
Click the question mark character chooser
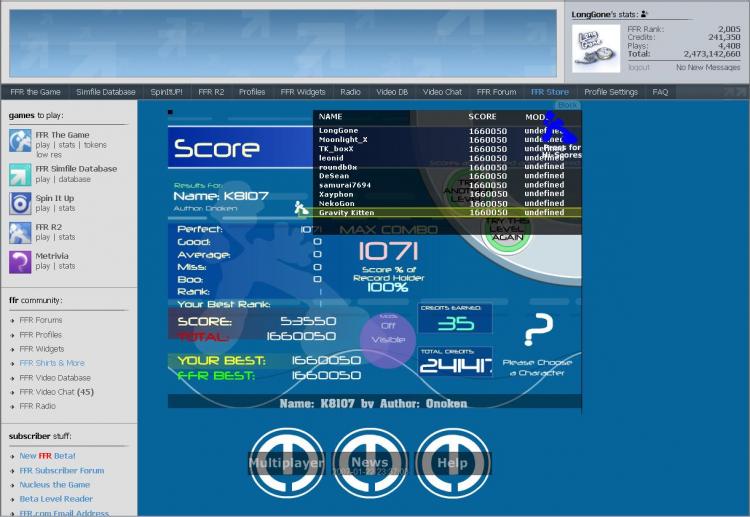[539, 328]
